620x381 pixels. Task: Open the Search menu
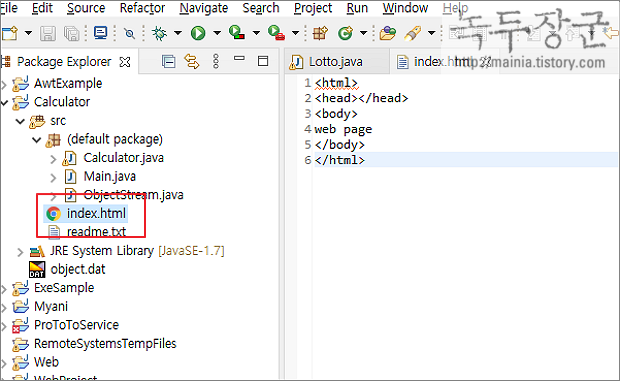coord(261,8)
